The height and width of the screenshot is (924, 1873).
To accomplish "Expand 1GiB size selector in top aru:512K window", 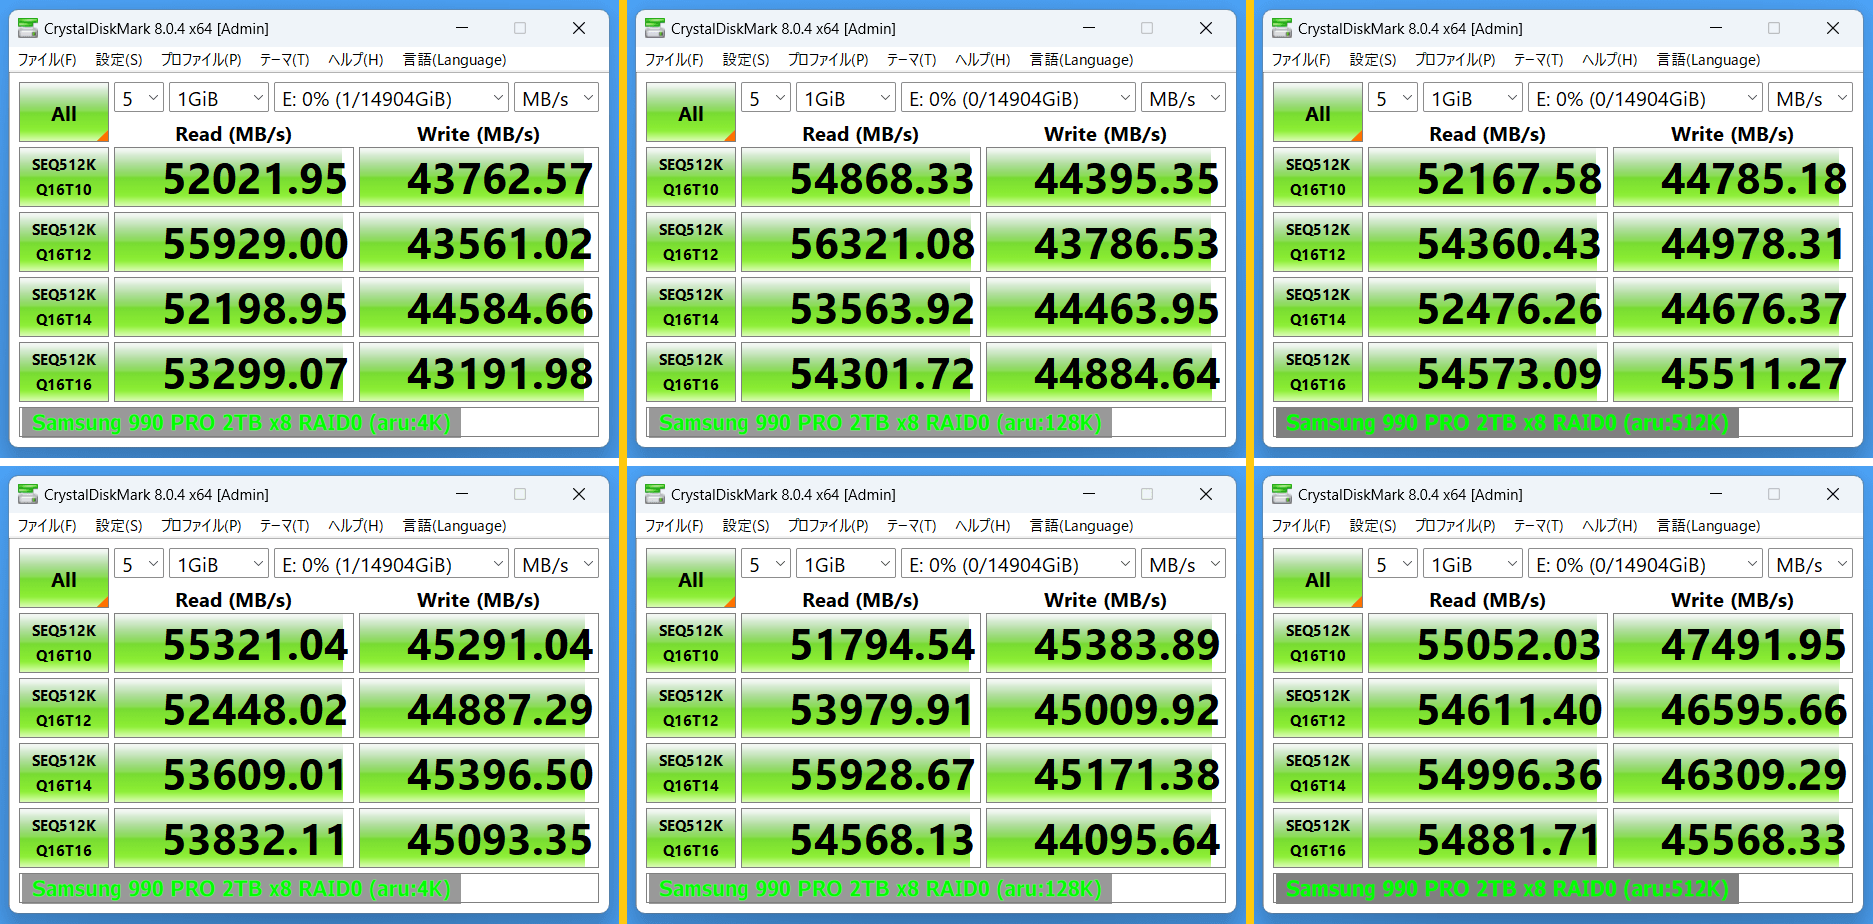I will click(x=1472, y=98).
